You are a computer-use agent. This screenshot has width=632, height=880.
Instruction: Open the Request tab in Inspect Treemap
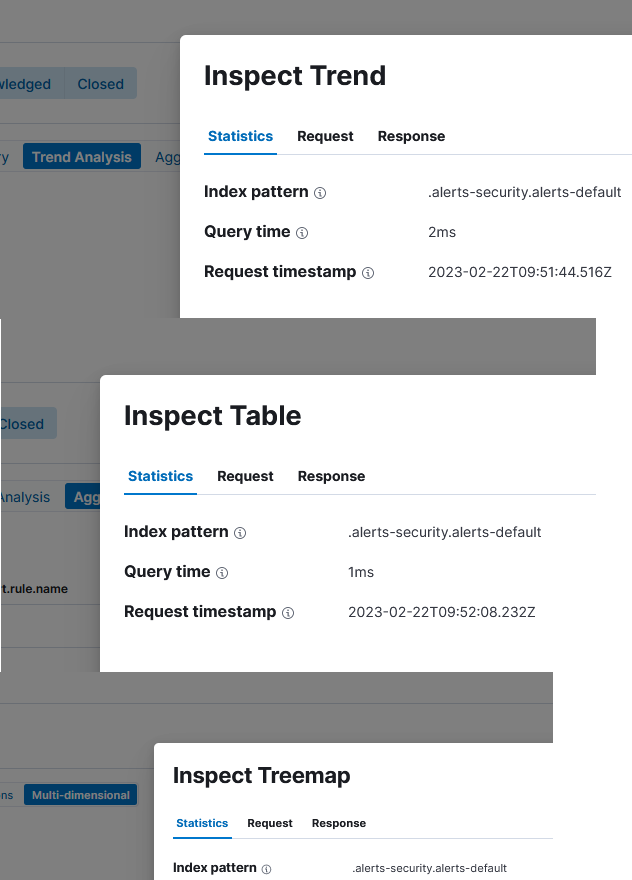point(269,823)
